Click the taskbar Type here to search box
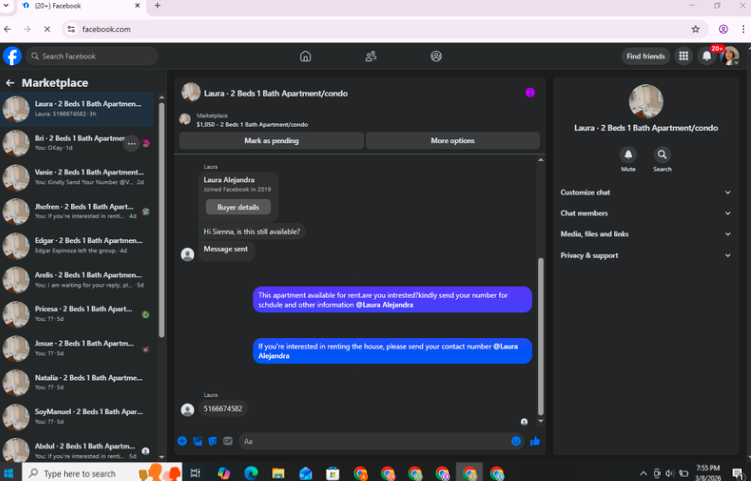751x481 pixels. point(102,473)
